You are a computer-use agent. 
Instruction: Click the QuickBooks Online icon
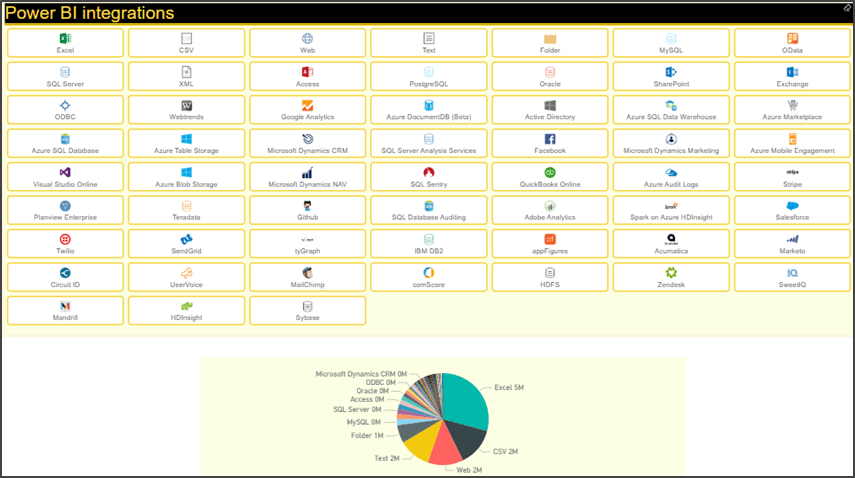[x=549, y=172]
